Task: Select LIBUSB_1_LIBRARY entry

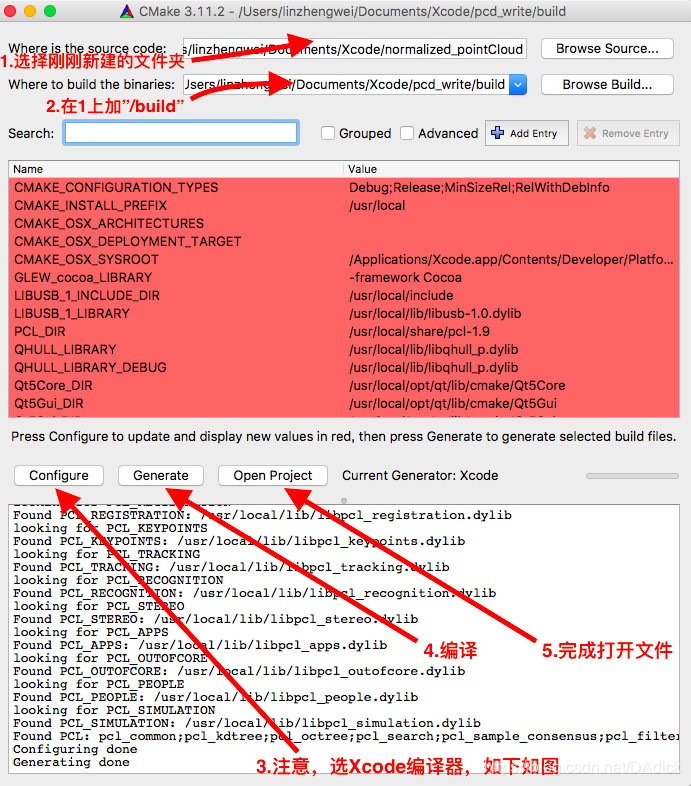Action: [x=72, y=314]
